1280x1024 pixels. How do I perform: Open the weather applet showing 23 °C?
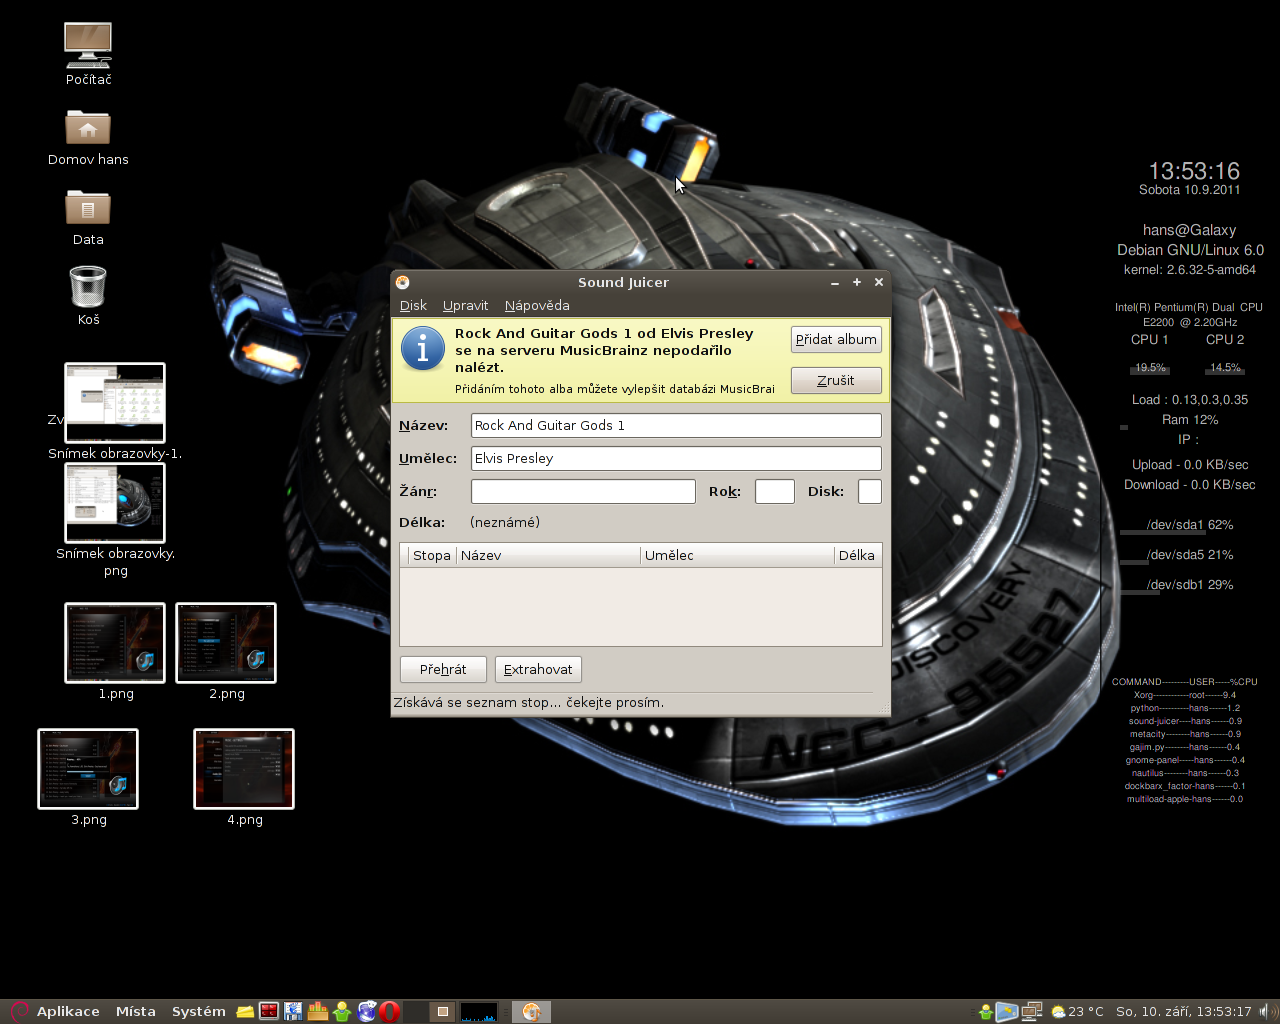coord(1077,1012)
